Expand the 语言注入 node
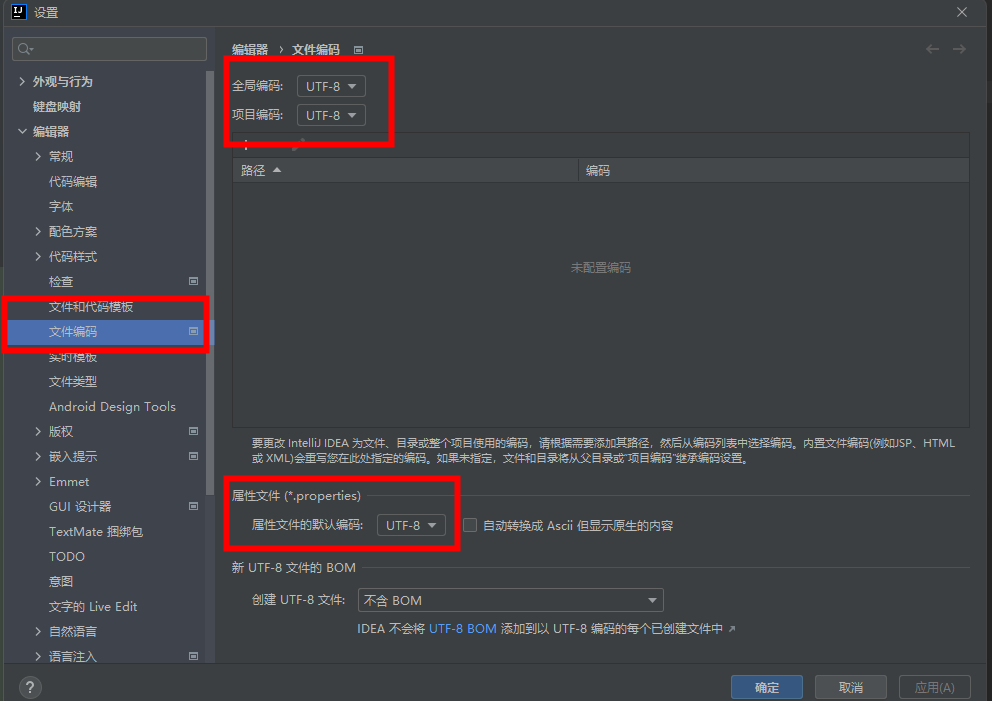 (38, 656)
